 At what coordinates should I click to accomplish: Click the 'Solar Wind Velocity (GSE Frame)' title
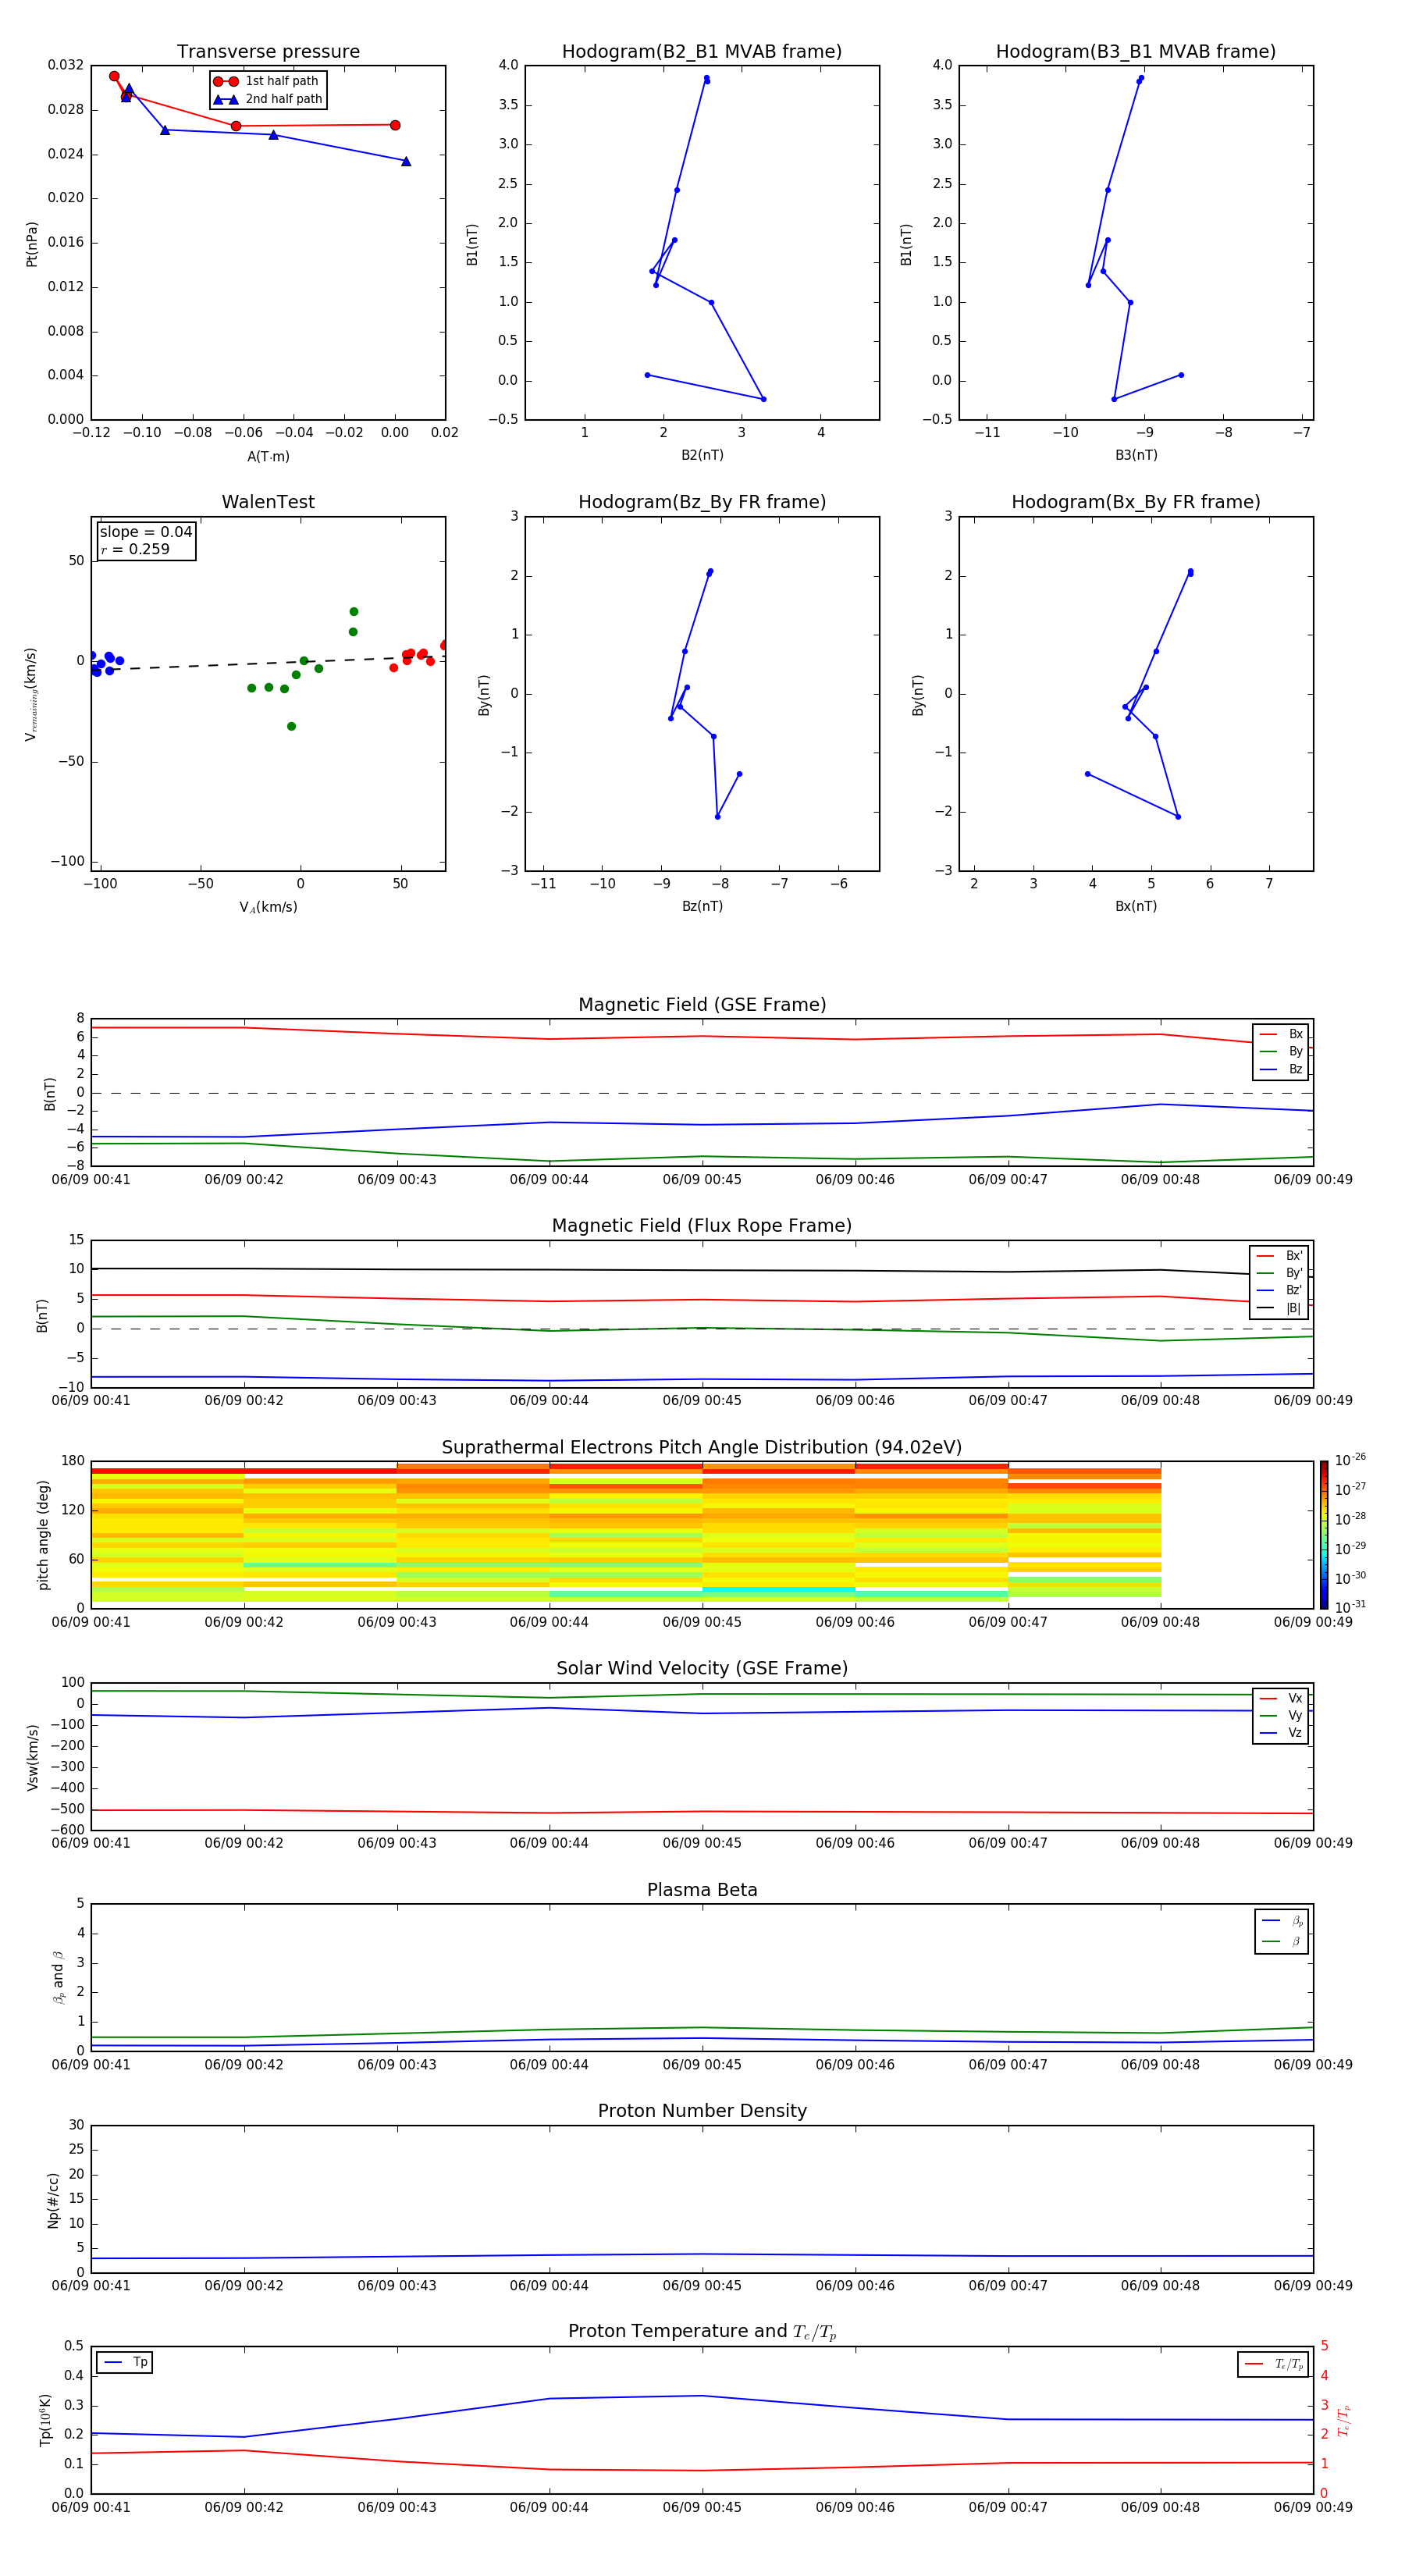pos(702,1669)
